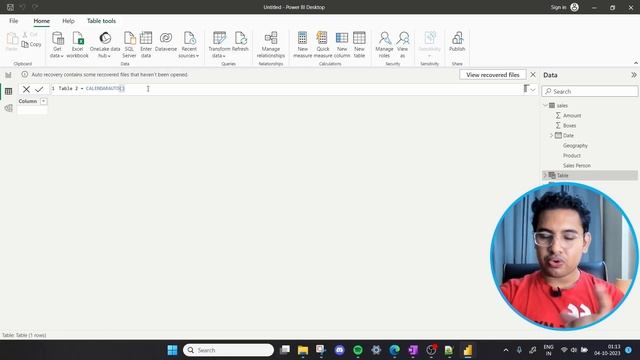This screenshot has width=640, height=360.
Task: Open the Get data dropdown
Action: [57, 45]
